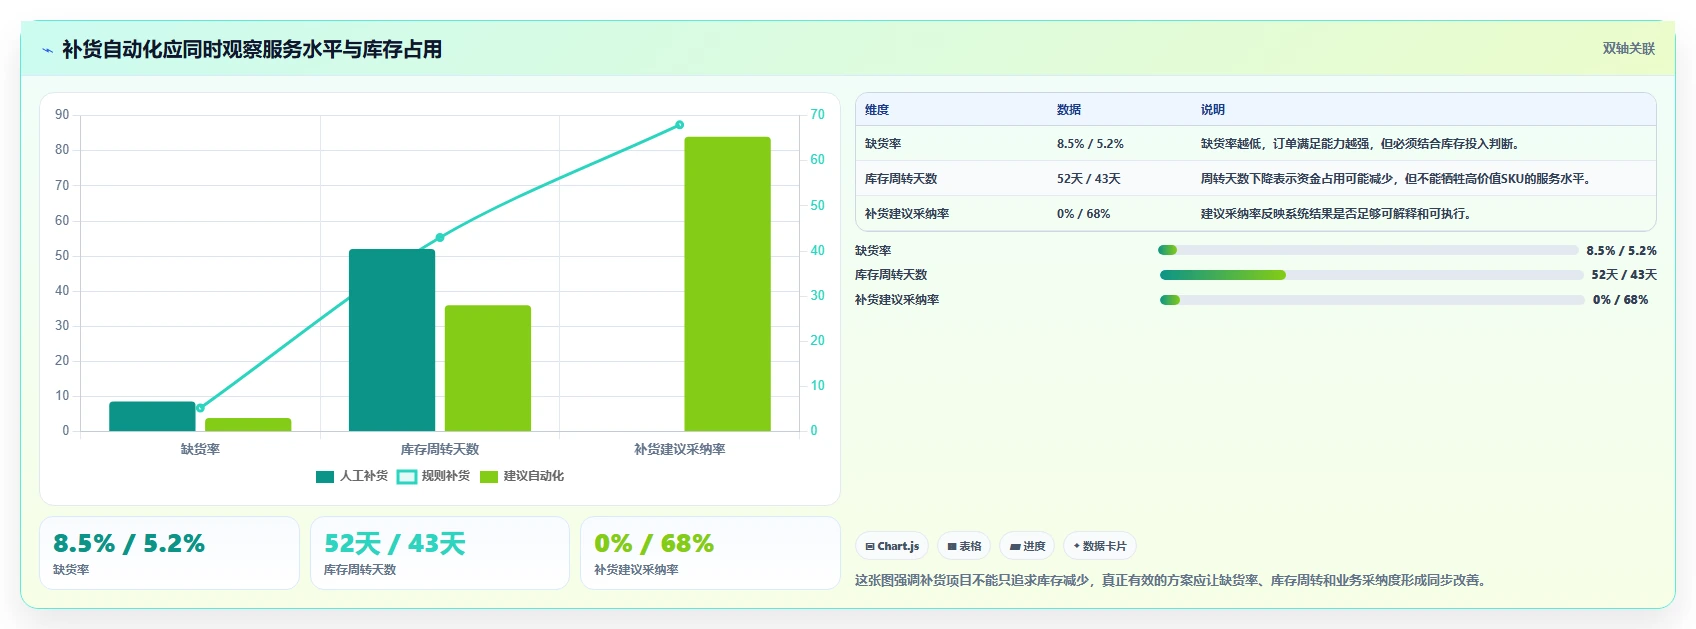Click the 补货建议采纳率 x-axis label
This screenshot has width=1696, height=629.
680,450
